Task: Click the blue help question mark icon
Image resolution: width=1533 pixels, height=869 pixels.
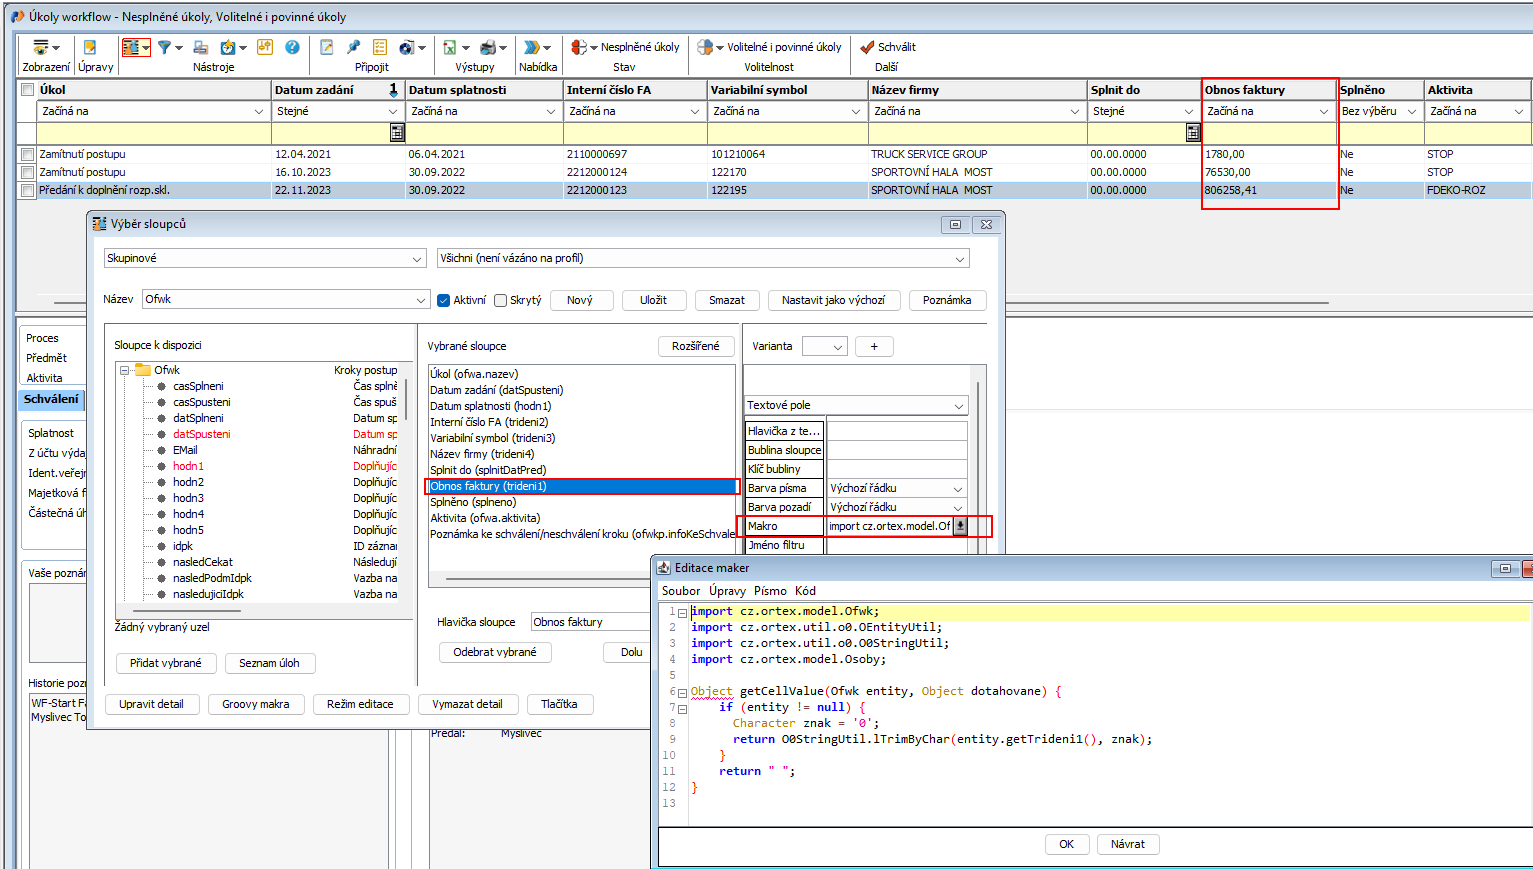Action: point(292,47)
